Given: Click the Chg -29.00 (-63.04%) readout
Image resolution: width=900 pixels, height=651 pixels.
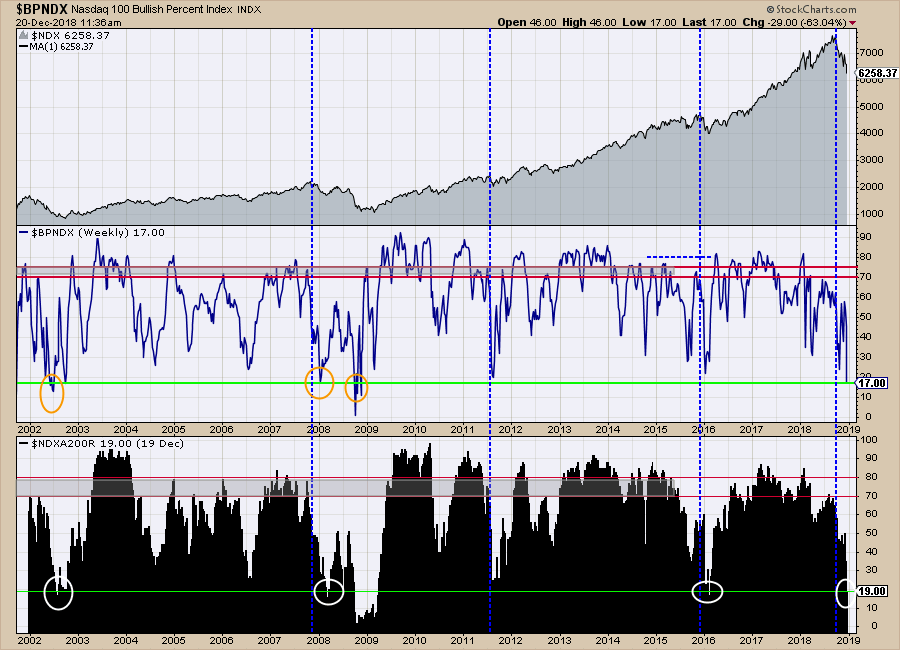Looking at the screenshot, I should point(794,22).
